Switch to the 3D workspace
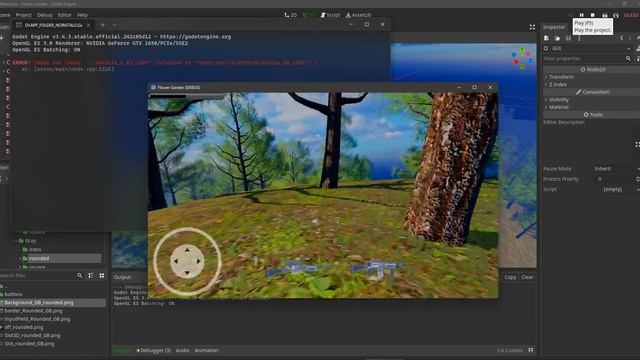The width and height of the screenshot is (640, 360). point(309,15)
